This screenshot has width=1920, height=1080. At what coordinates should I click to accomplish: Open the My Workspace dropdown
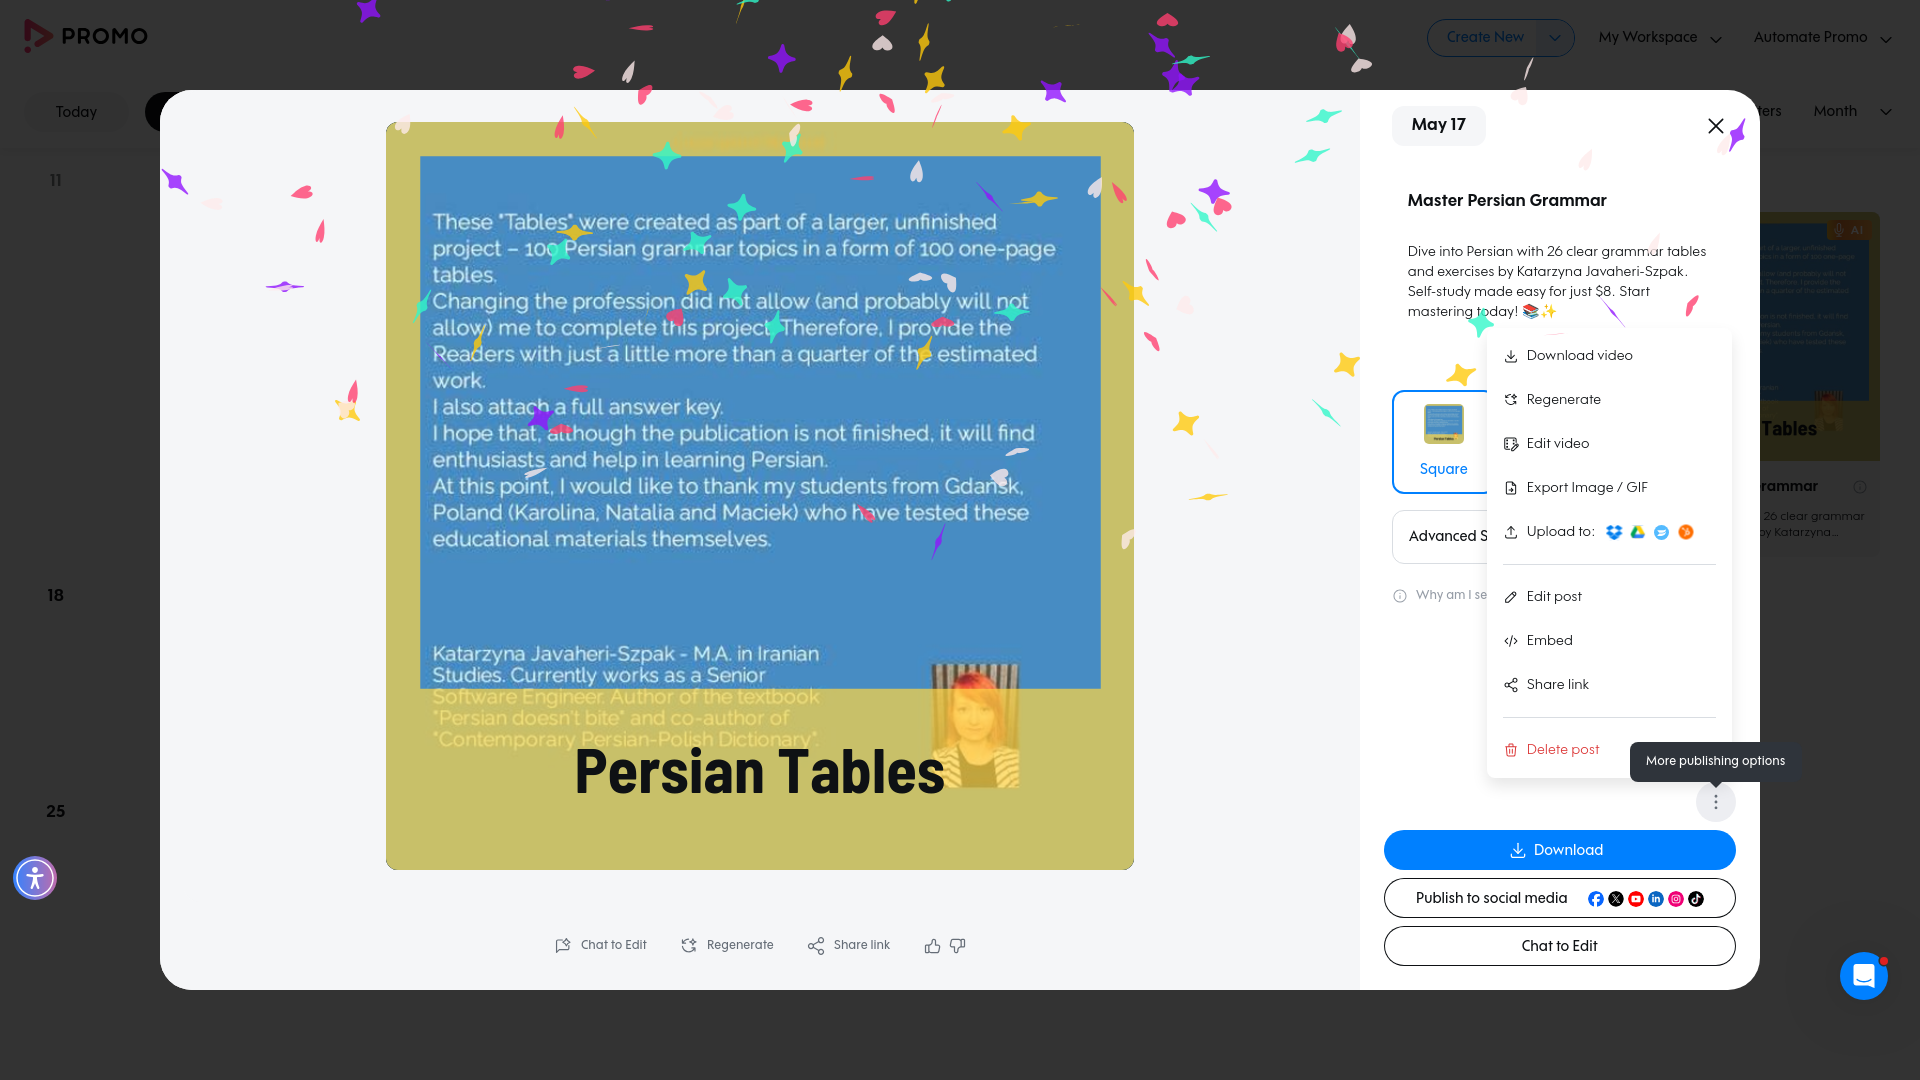tap(1660, 38)
